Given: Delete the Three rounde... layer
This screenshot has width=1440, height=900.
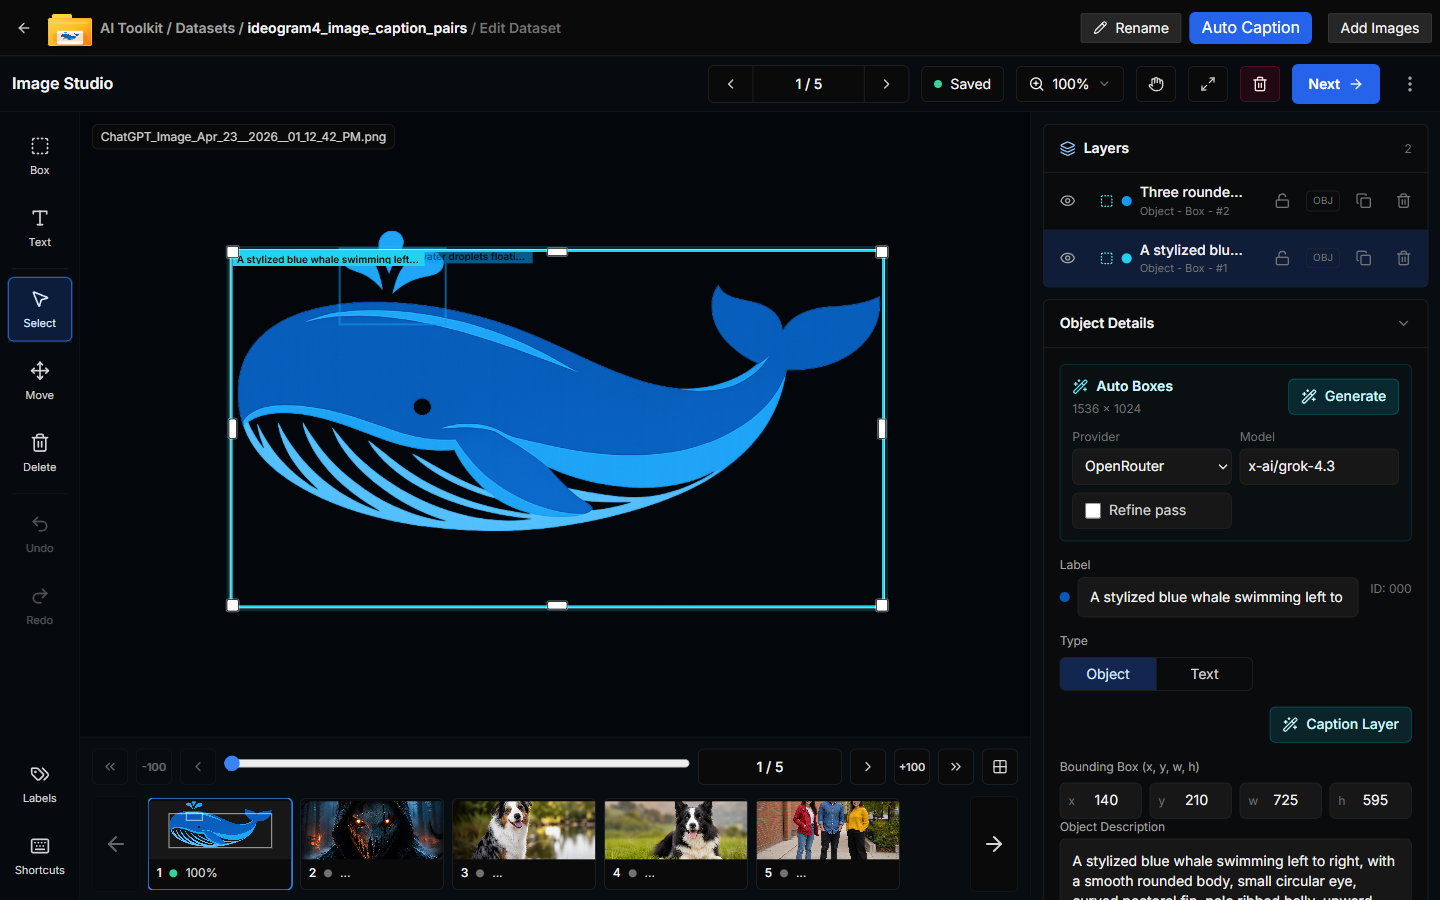Looking at the screenshot, I should pyautogui.click(x=1403, y=201).
